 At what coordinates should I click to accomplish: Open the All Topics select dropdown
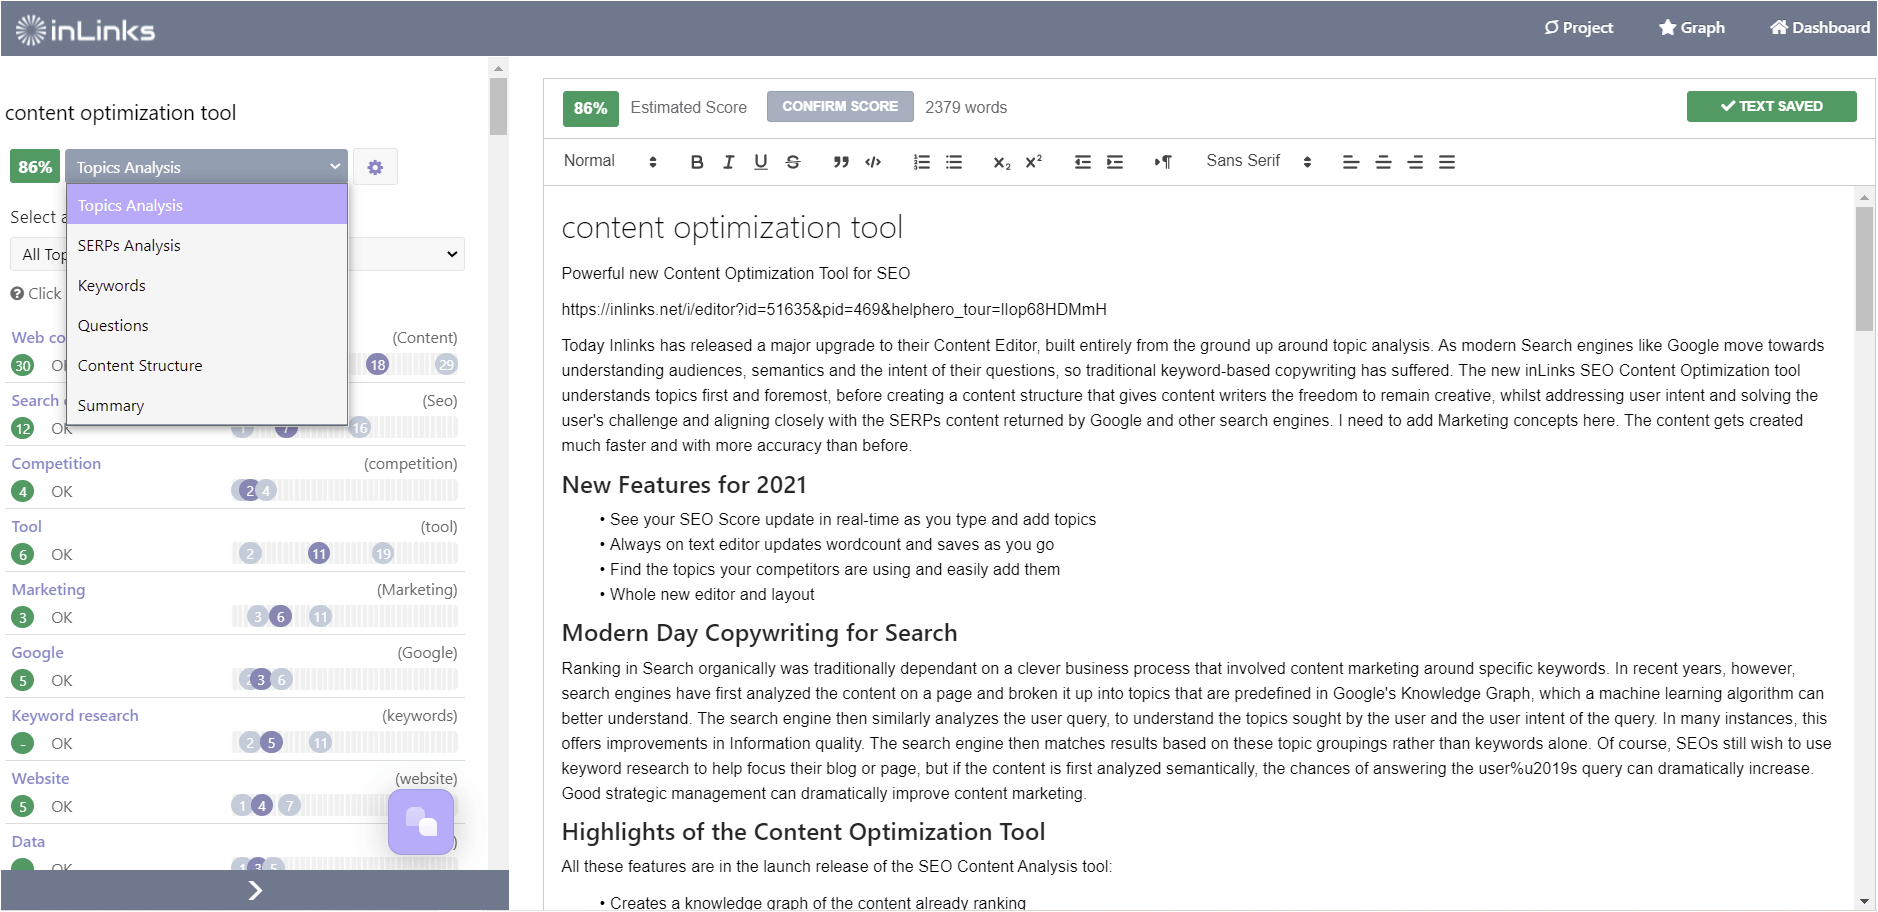coord(237,254)
